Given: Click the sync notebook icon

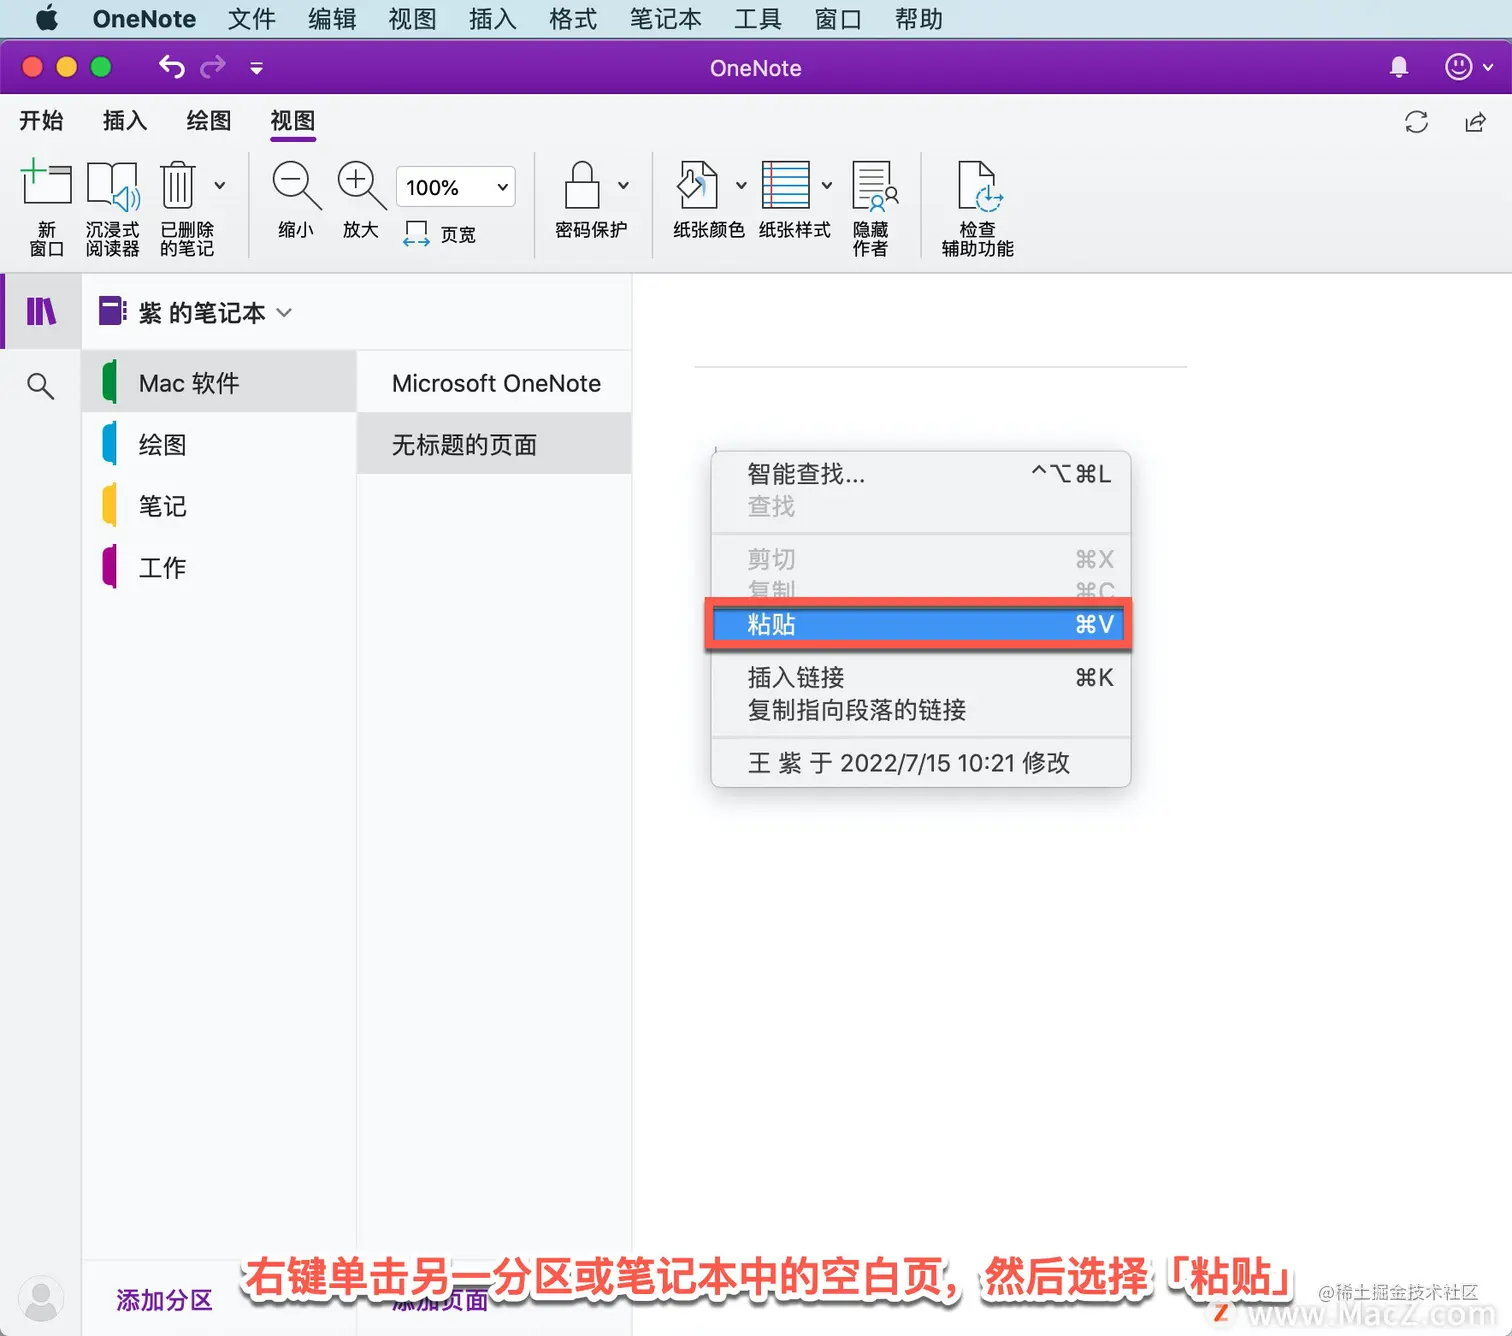Looking at the screenshot, I should pos(1416,122).
